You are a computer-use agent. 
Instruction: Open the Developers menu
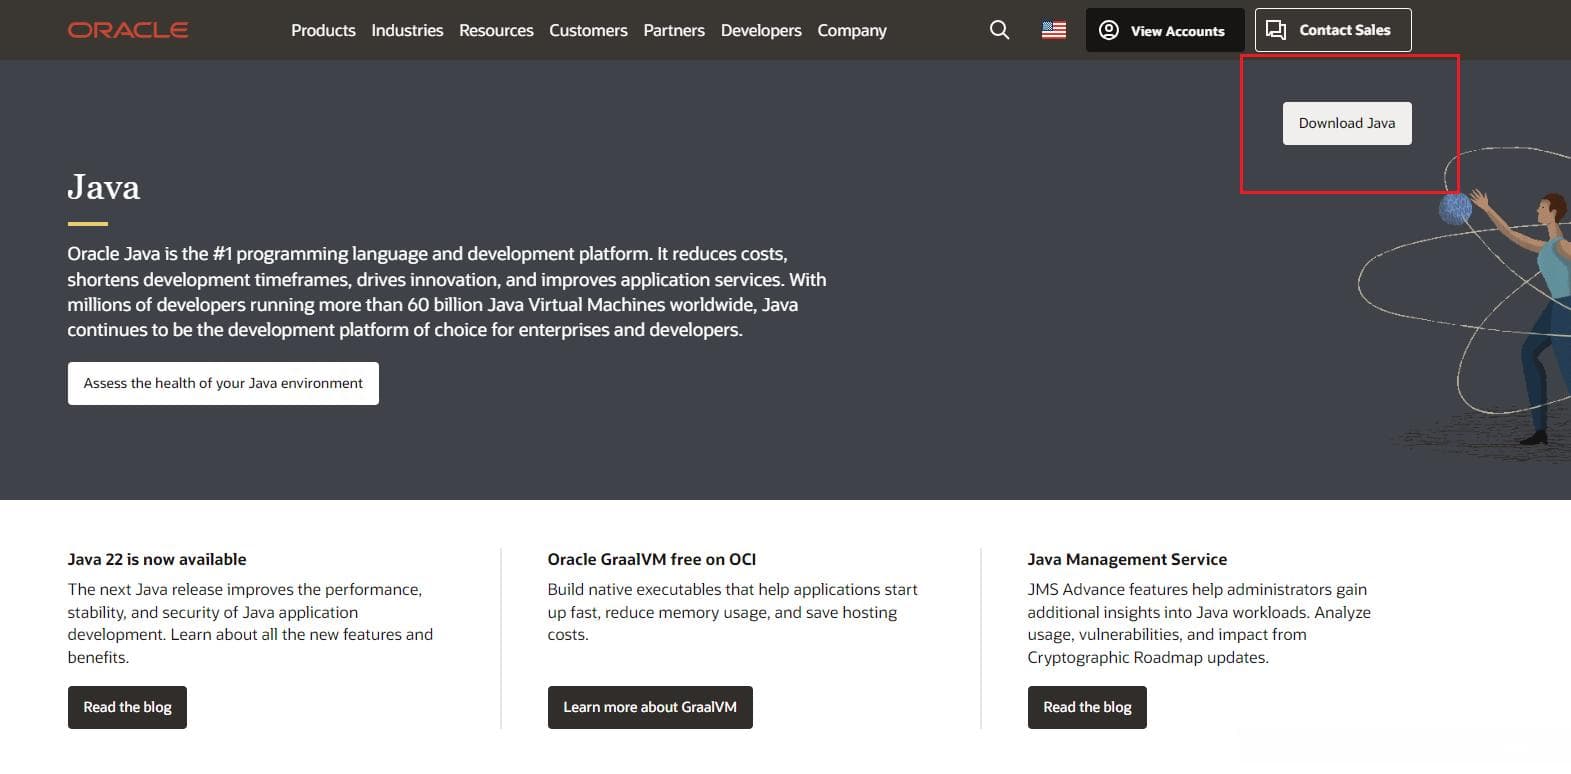pos(761,30)
